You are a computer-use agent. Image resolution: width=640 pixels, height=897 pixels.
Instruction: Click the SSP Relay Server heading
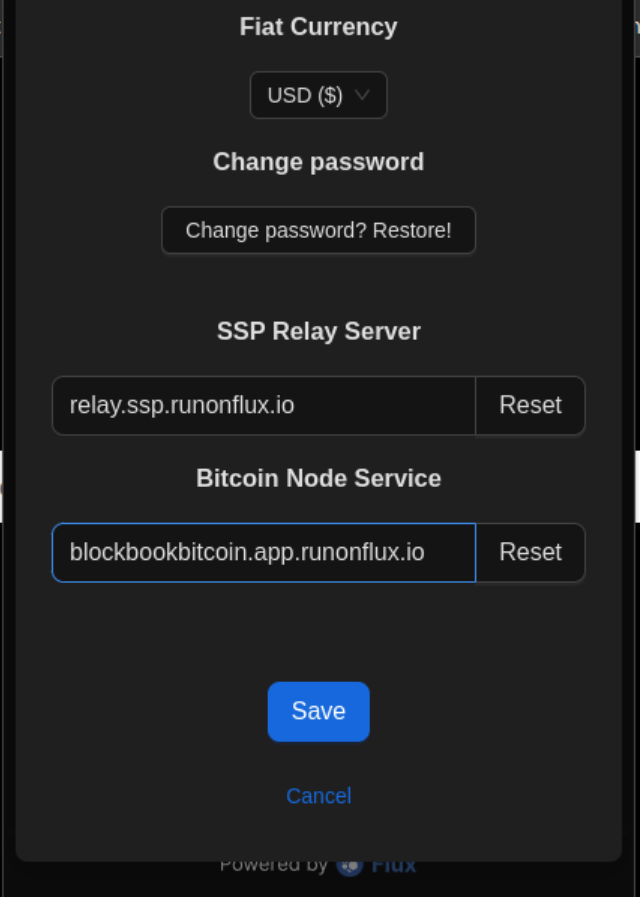coord(319,331)
